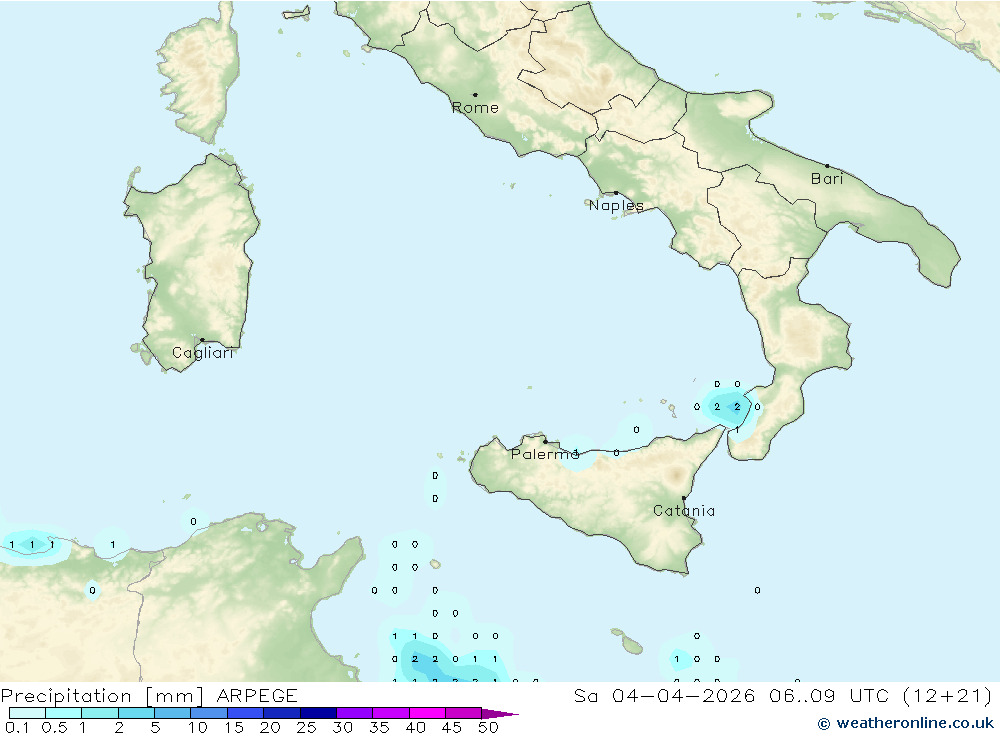Click the legend value label 10
Screen dimensions: 1000x733
point(198,727)
